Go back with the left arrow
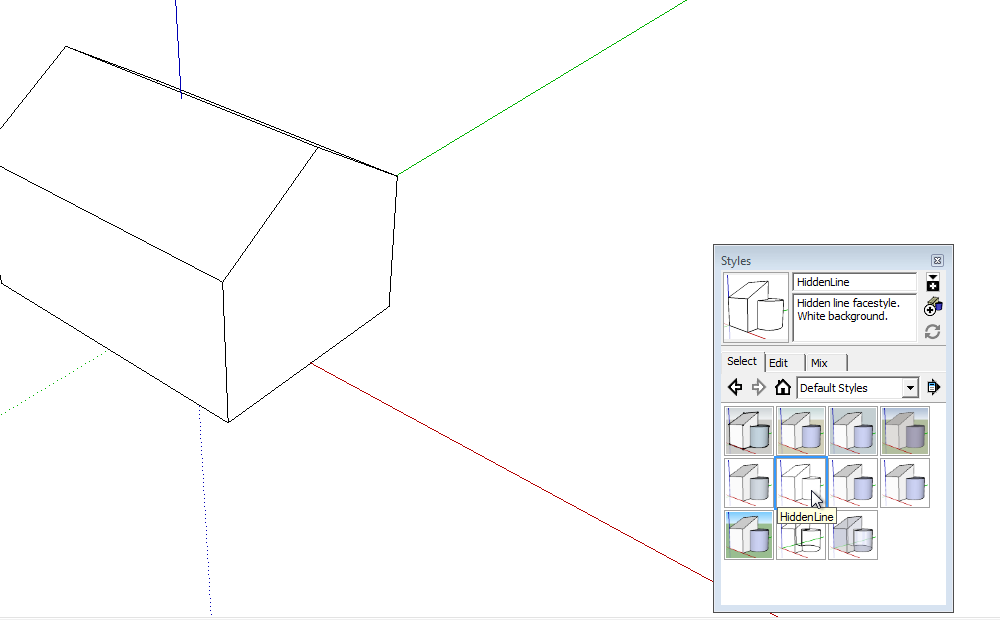 click(735, 388)
